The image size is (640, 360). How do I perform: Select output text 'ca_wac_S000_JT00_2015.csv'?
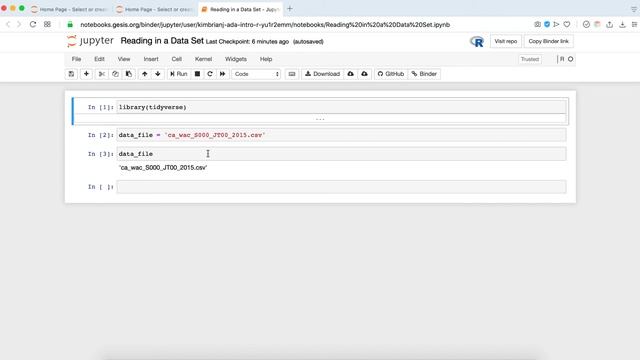(x=163, y=168)
